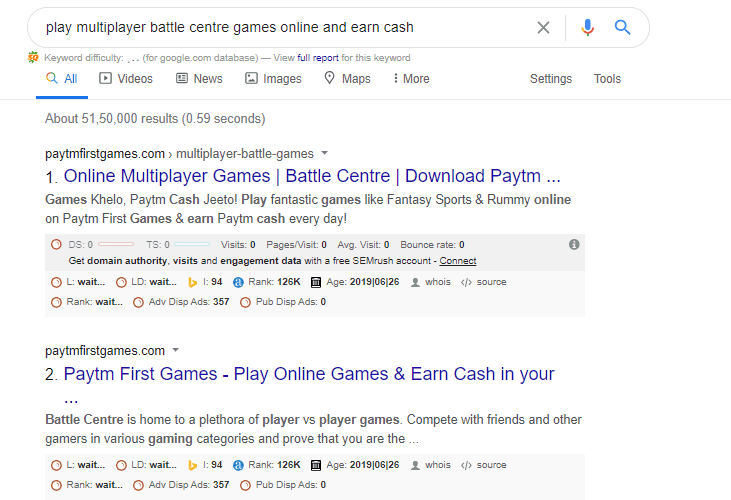Image resolution: width=731 pixels, height=500 pixels.
Task: Click Avg. Visit: 0 in first result
Action: click(364, 245)
